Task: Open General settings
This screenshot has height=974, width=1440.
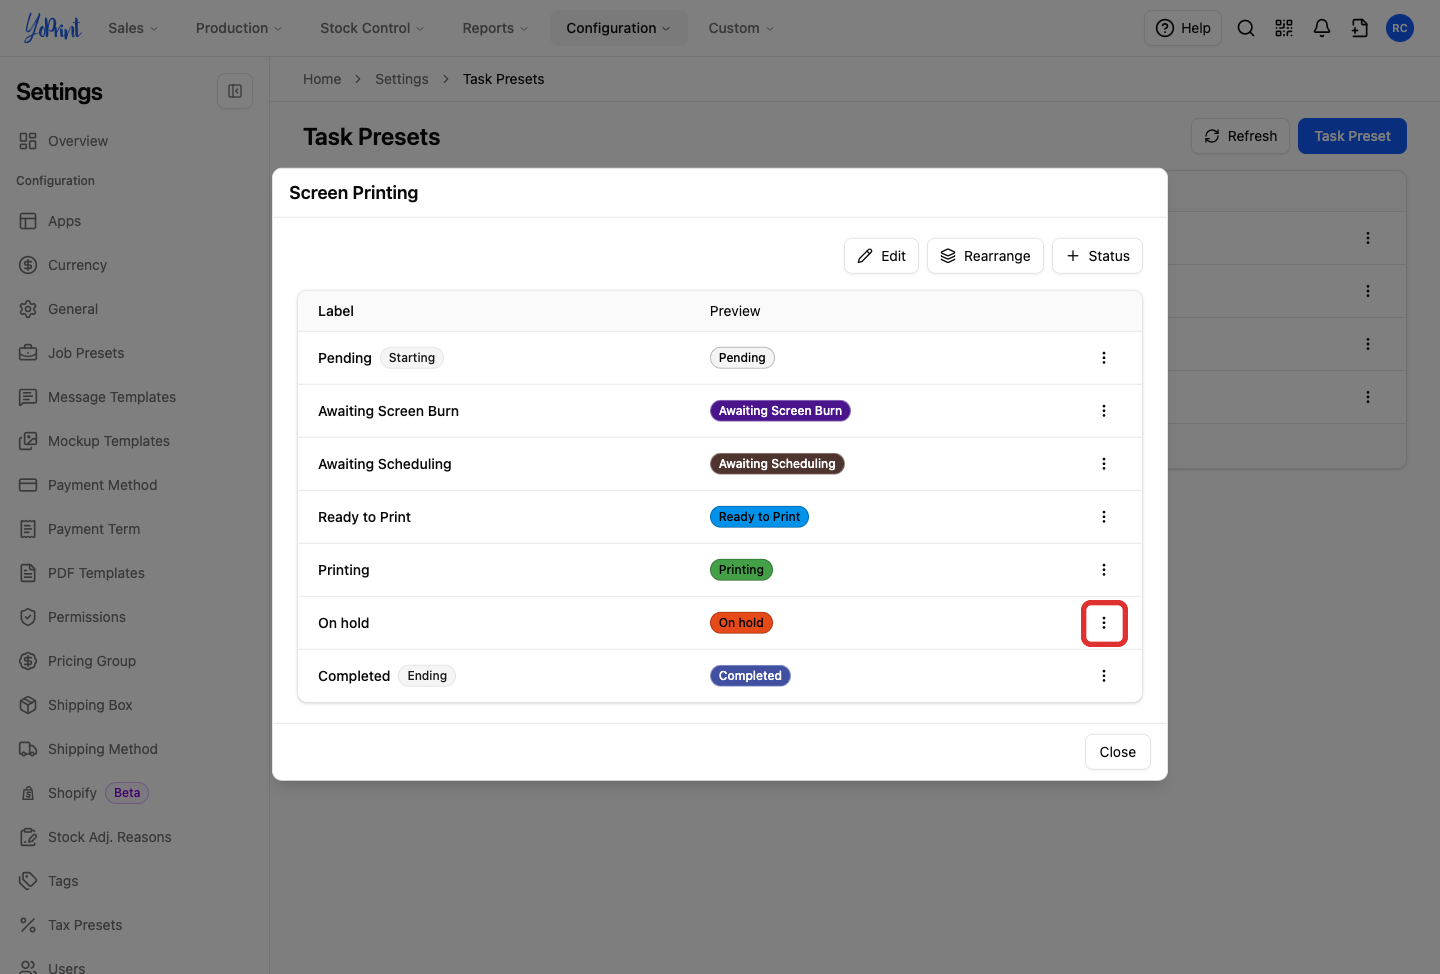Action: (x=73, y=309)
